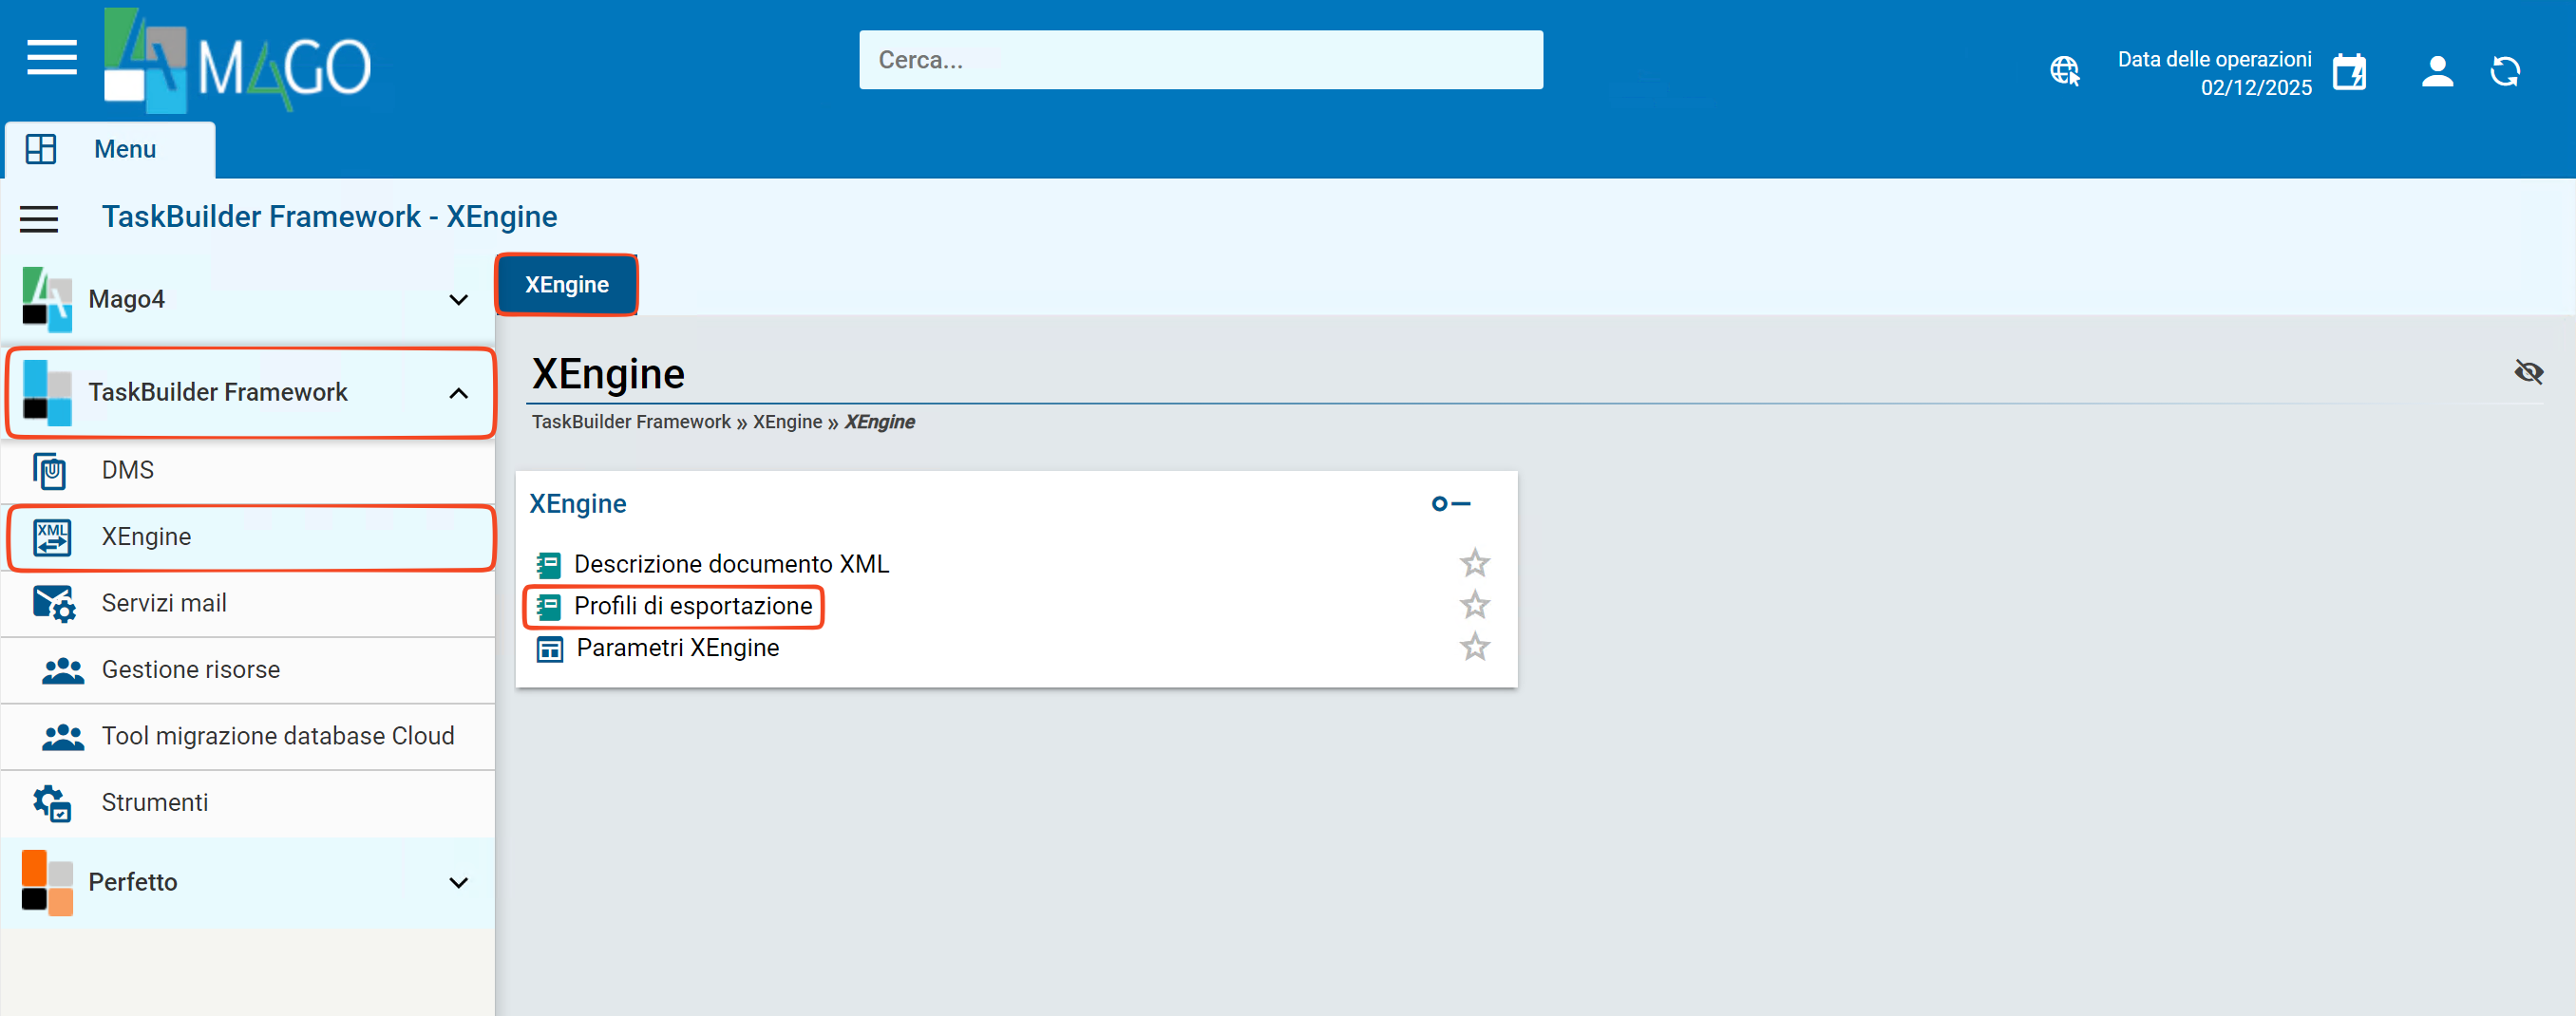
Task: Open Servizi mail in the sidebar
Action: 248,604
